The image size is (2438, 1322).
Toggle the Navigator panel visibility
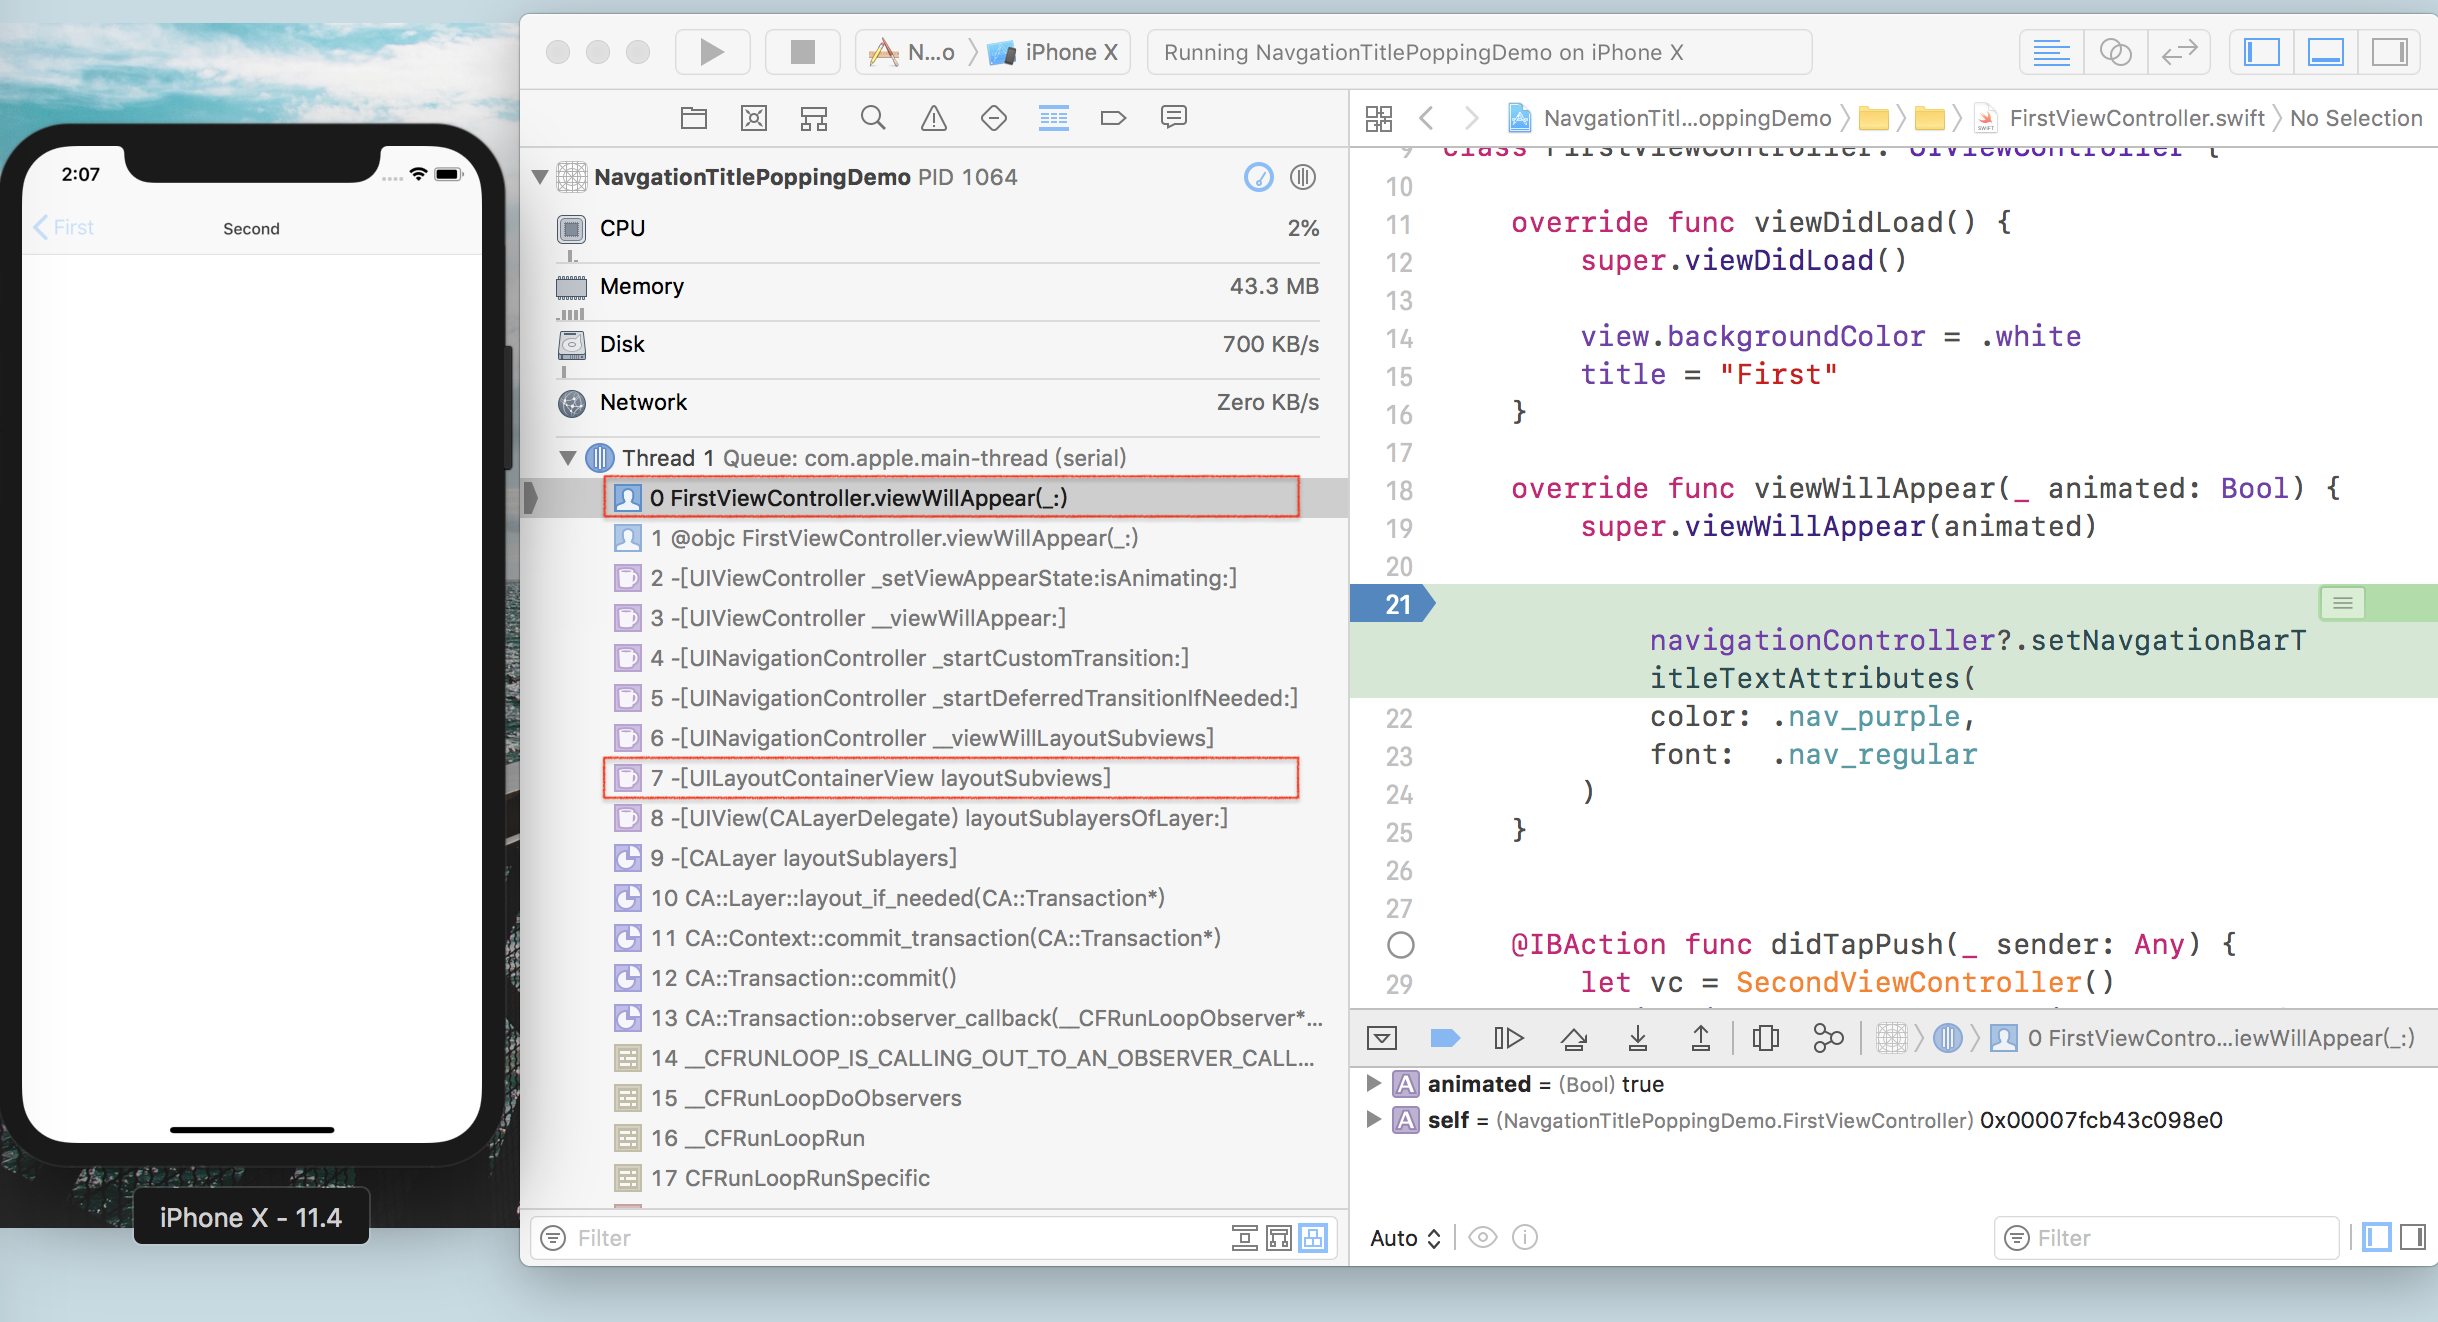pyautogui.click(x=2261, y=52)
